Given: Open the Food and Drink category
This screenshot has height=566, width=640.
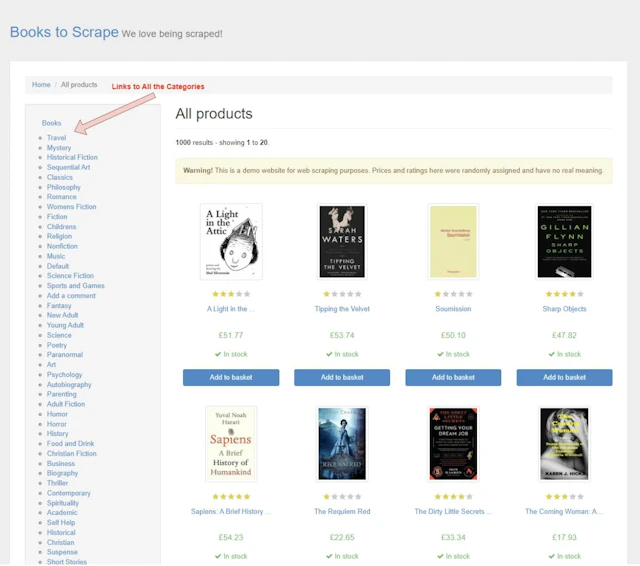Looking at the screenshot, I should 70,444.
